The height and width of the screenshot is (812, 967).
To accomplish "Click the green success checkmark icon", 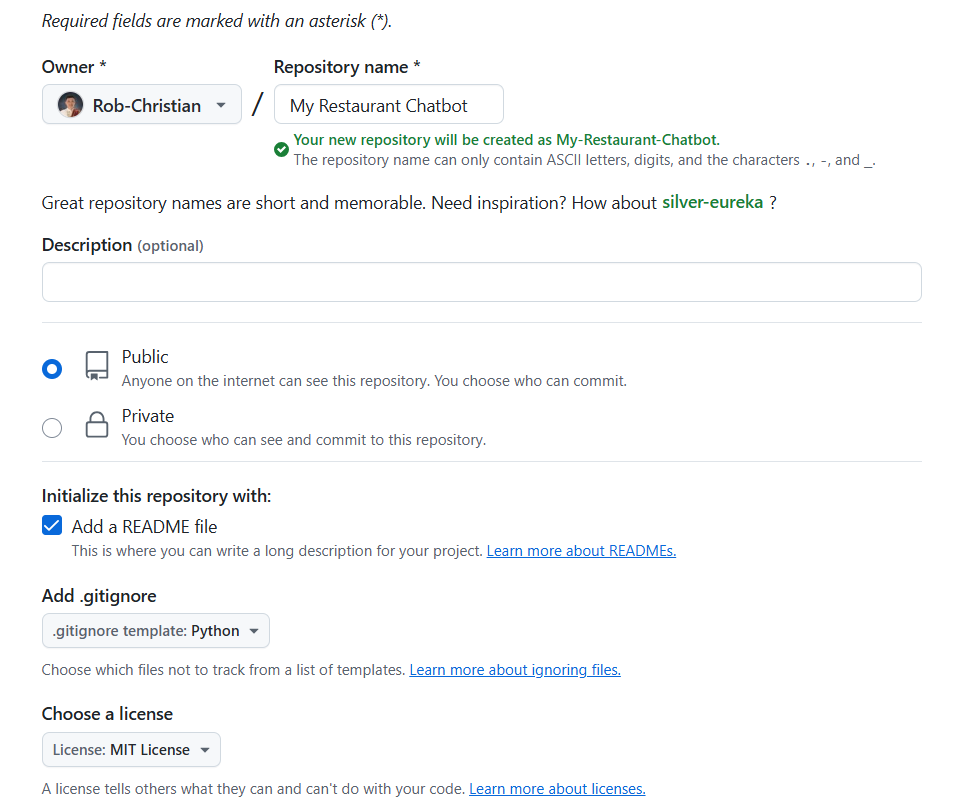I will pos(281,149).
